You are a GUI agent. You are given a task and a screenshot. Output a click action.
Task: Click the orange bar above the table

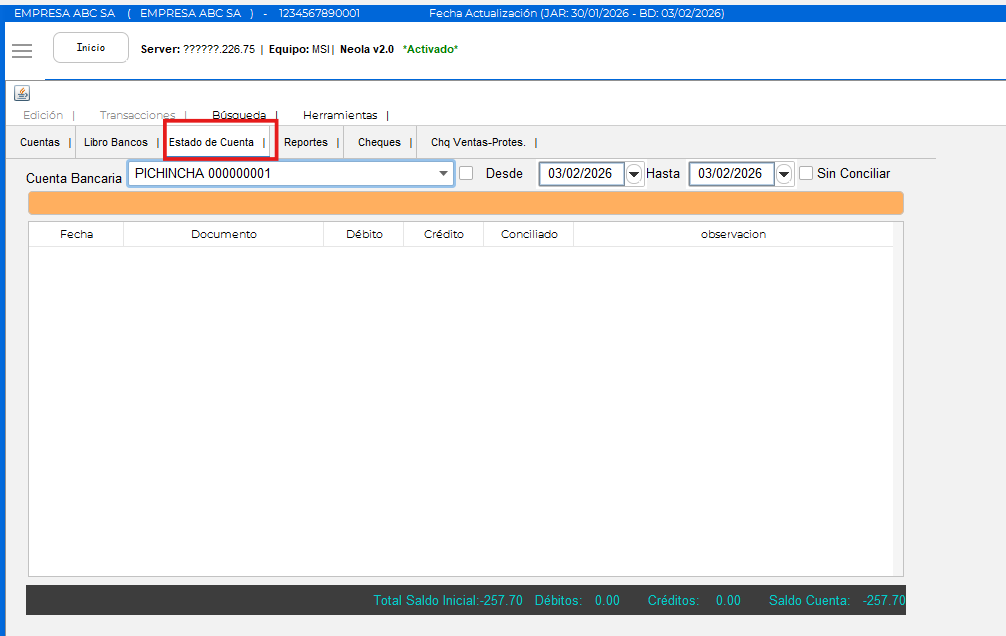pos(465,203)
